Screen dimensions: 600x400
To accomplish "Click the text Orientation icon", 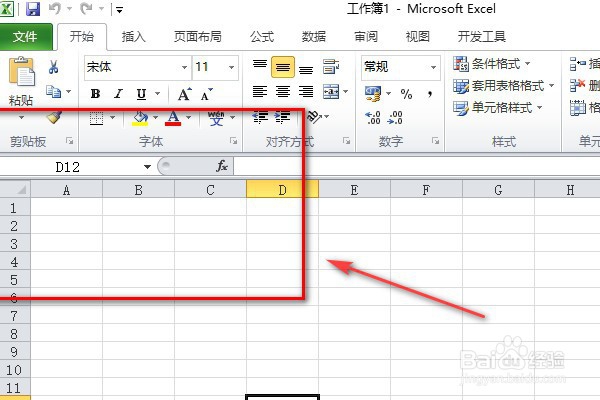I will (315, 116).
